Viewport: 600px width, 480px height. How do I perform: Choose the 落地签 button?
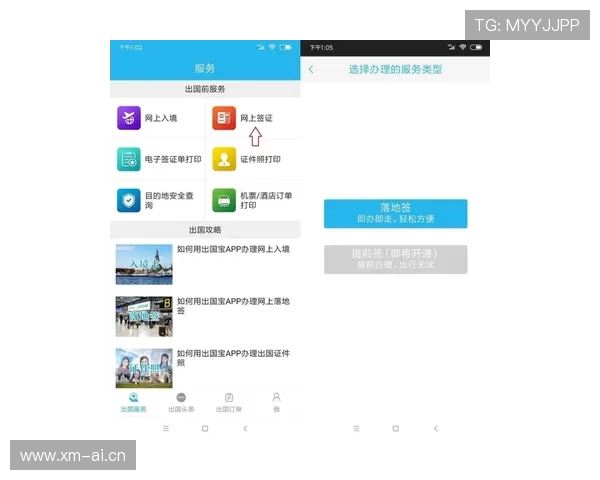[395, 214]
